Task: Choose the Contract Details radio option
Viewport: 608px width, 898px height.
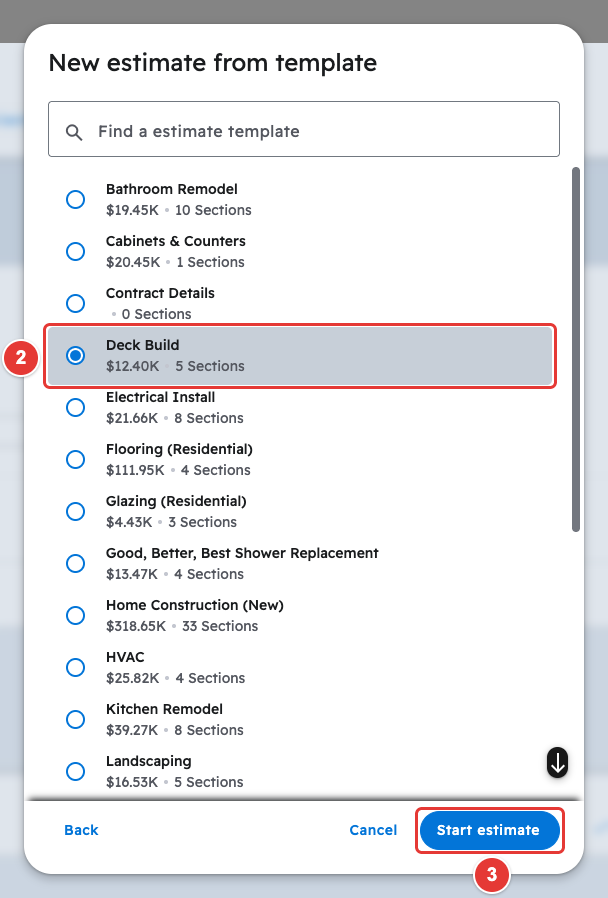Action: (76, 304)
